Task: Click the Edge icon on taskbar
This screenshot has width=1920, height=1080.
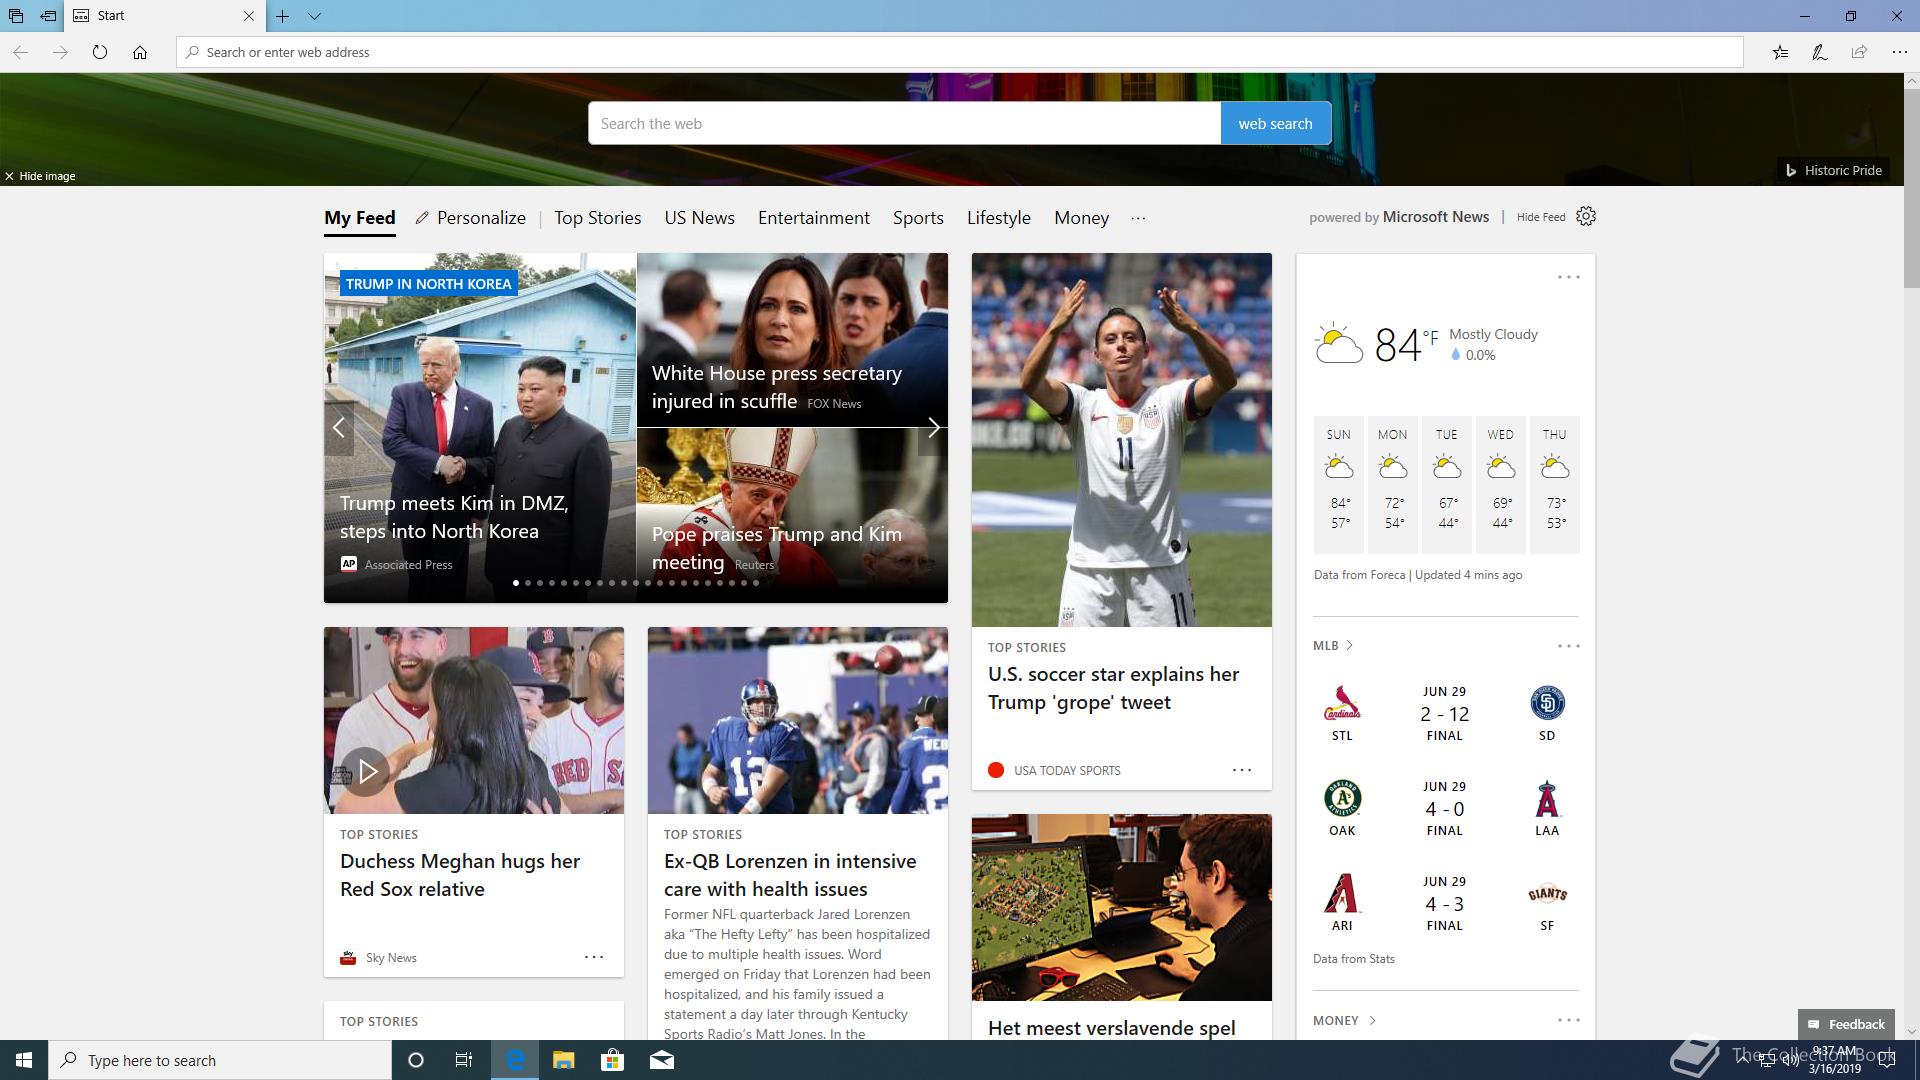Action: (515, 1060)
